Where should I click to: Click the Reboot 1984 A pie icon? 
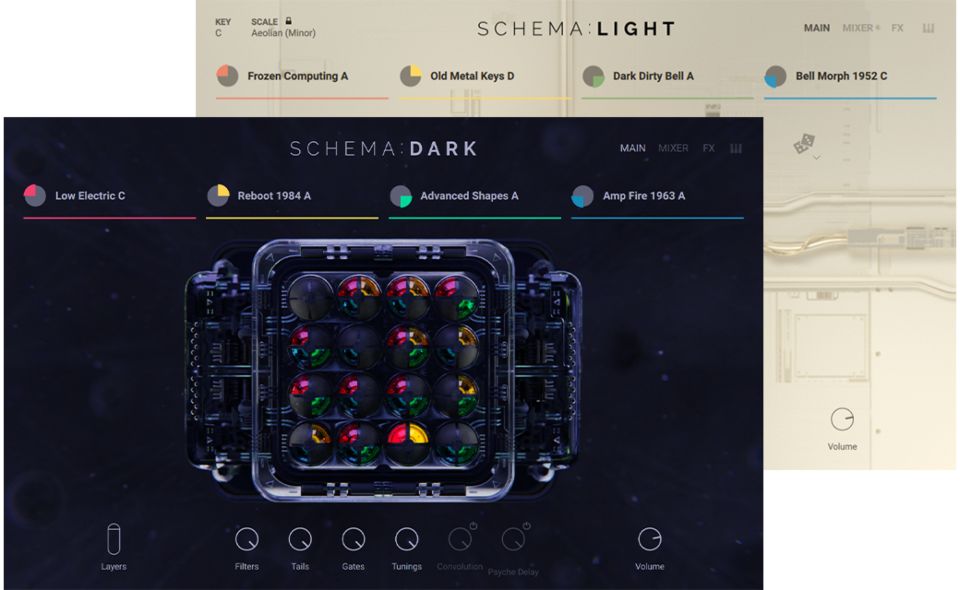point(218,195)
